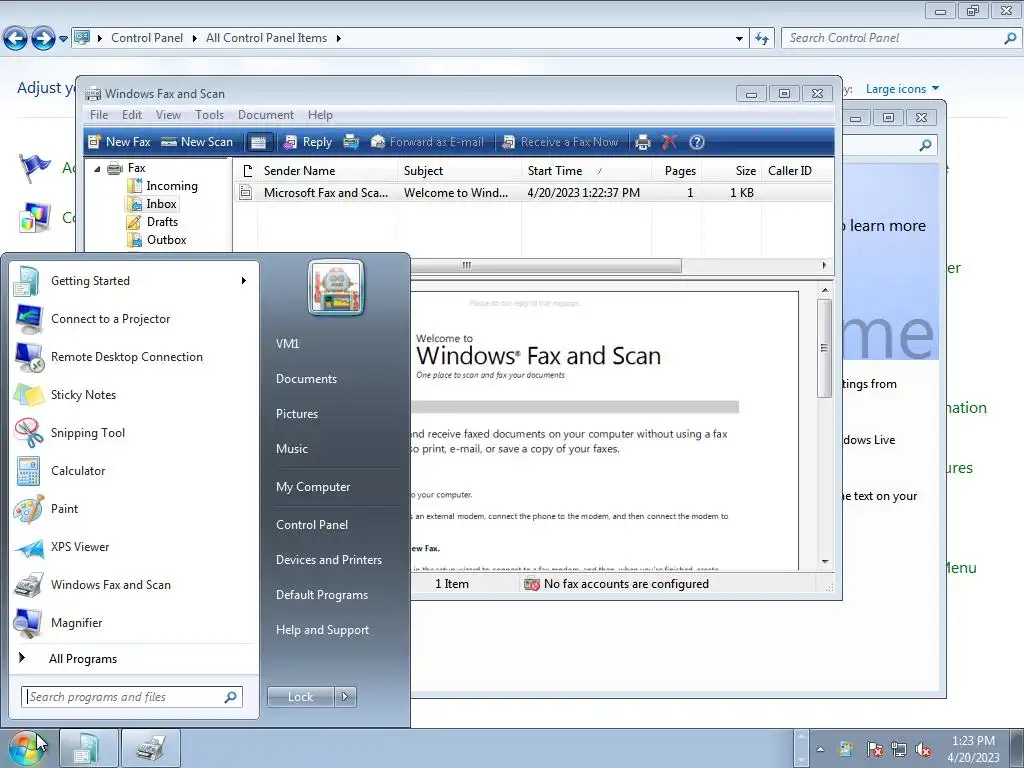Launch Magnifier
The width and height of the screenshot is (1024, 768).
(134, 622)
